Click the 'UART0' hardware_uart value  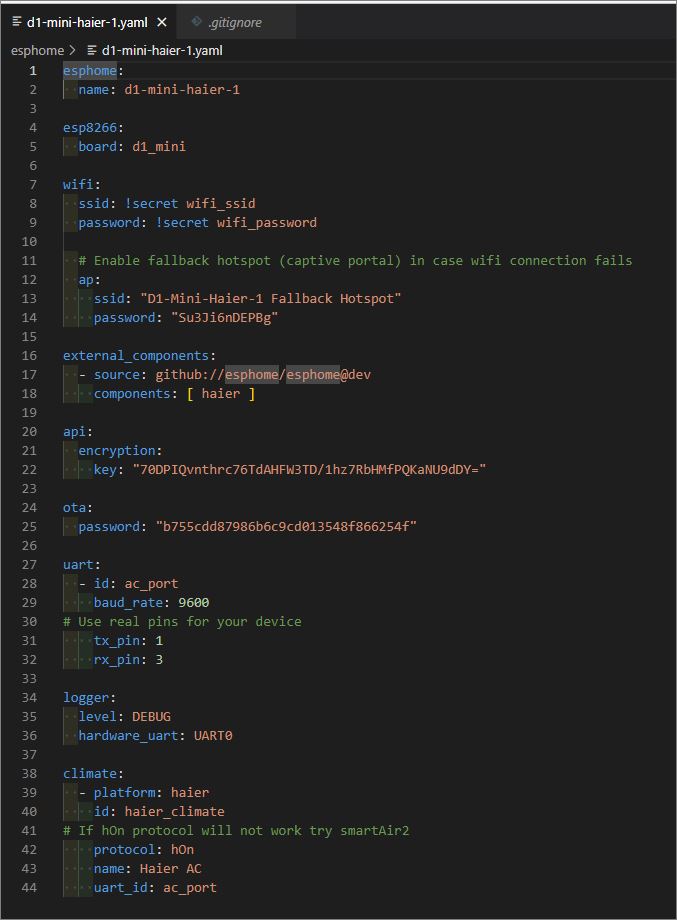point(213,735)
